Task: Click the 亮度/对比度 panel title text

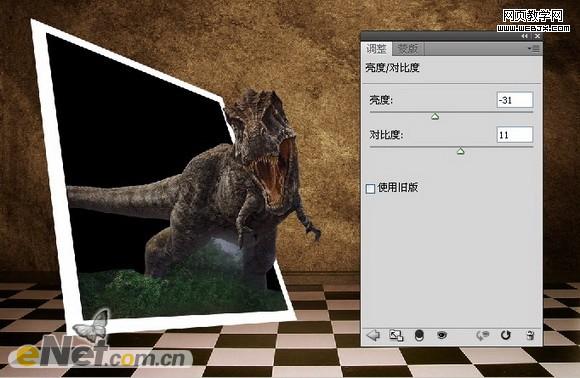Action: [x=392, y=68]
